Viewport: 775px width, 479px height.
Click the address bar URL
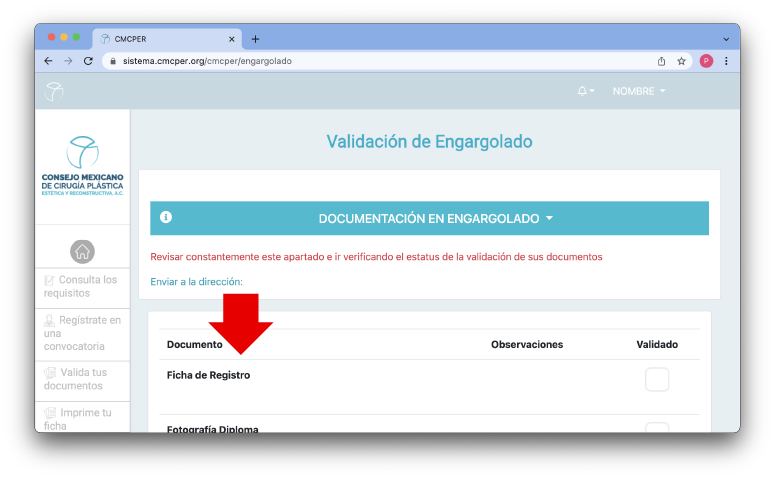207,61
